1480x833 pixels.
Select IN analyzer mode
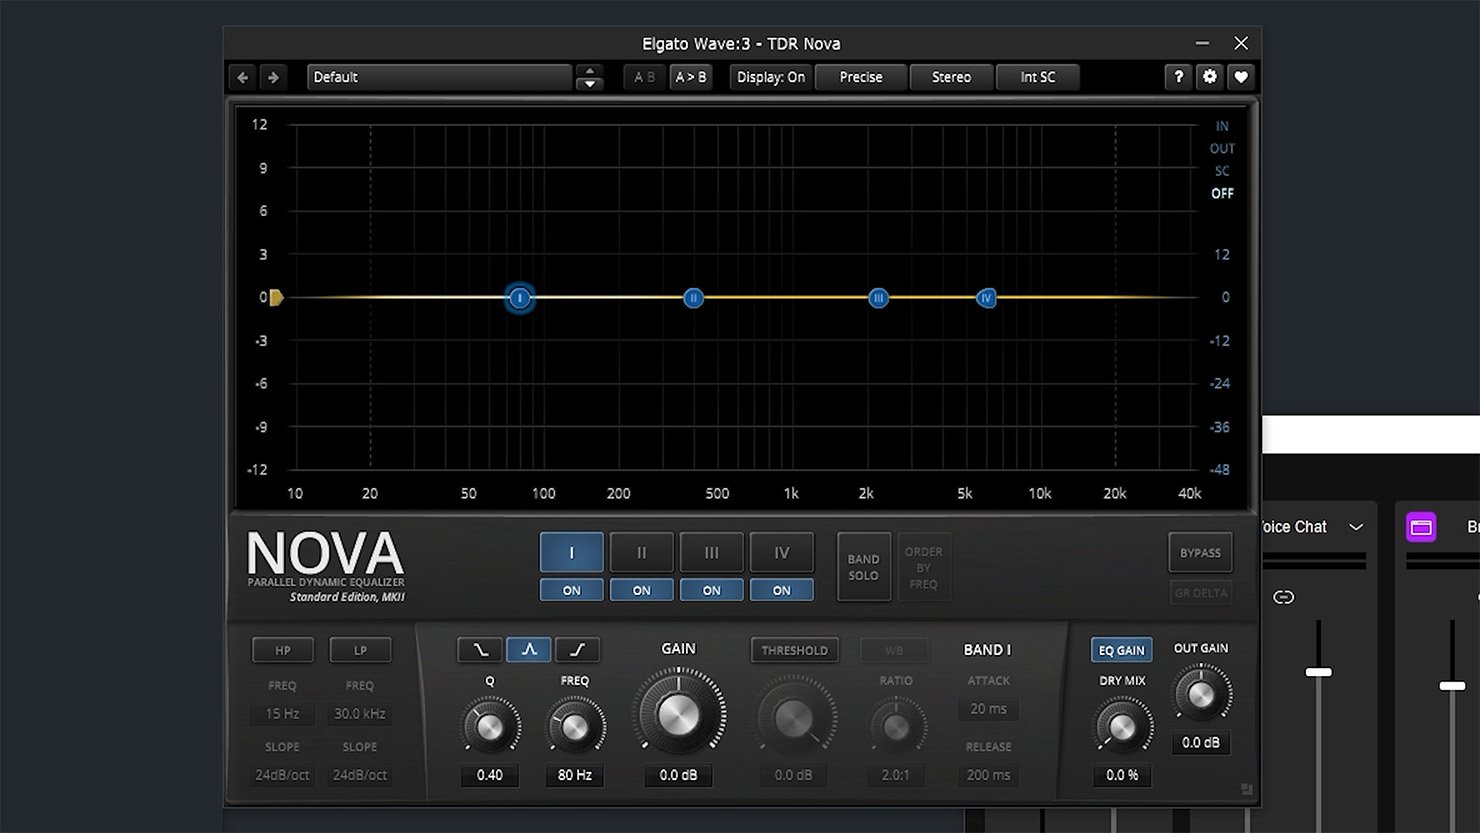1222,126
